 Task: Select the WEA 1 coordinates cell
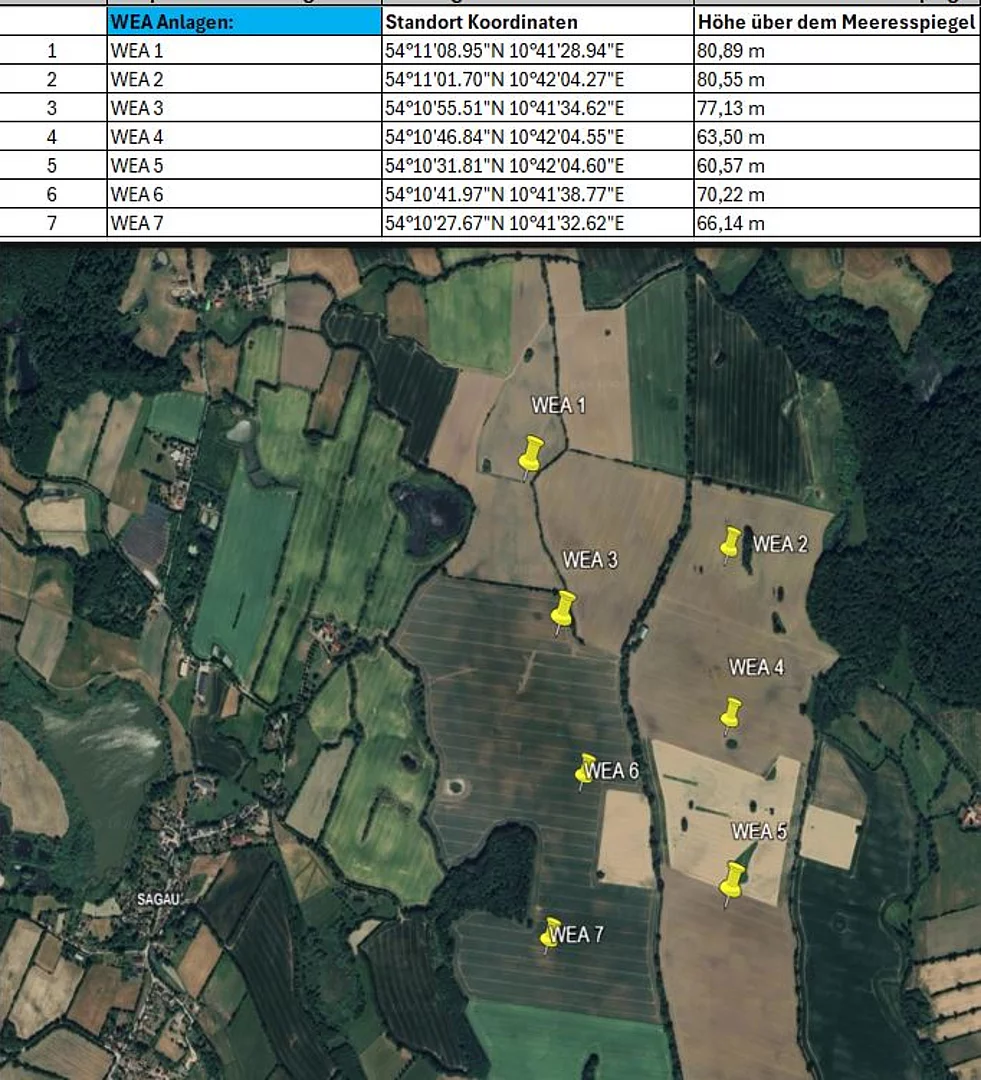pyautogui.click(x=537, y=51)
